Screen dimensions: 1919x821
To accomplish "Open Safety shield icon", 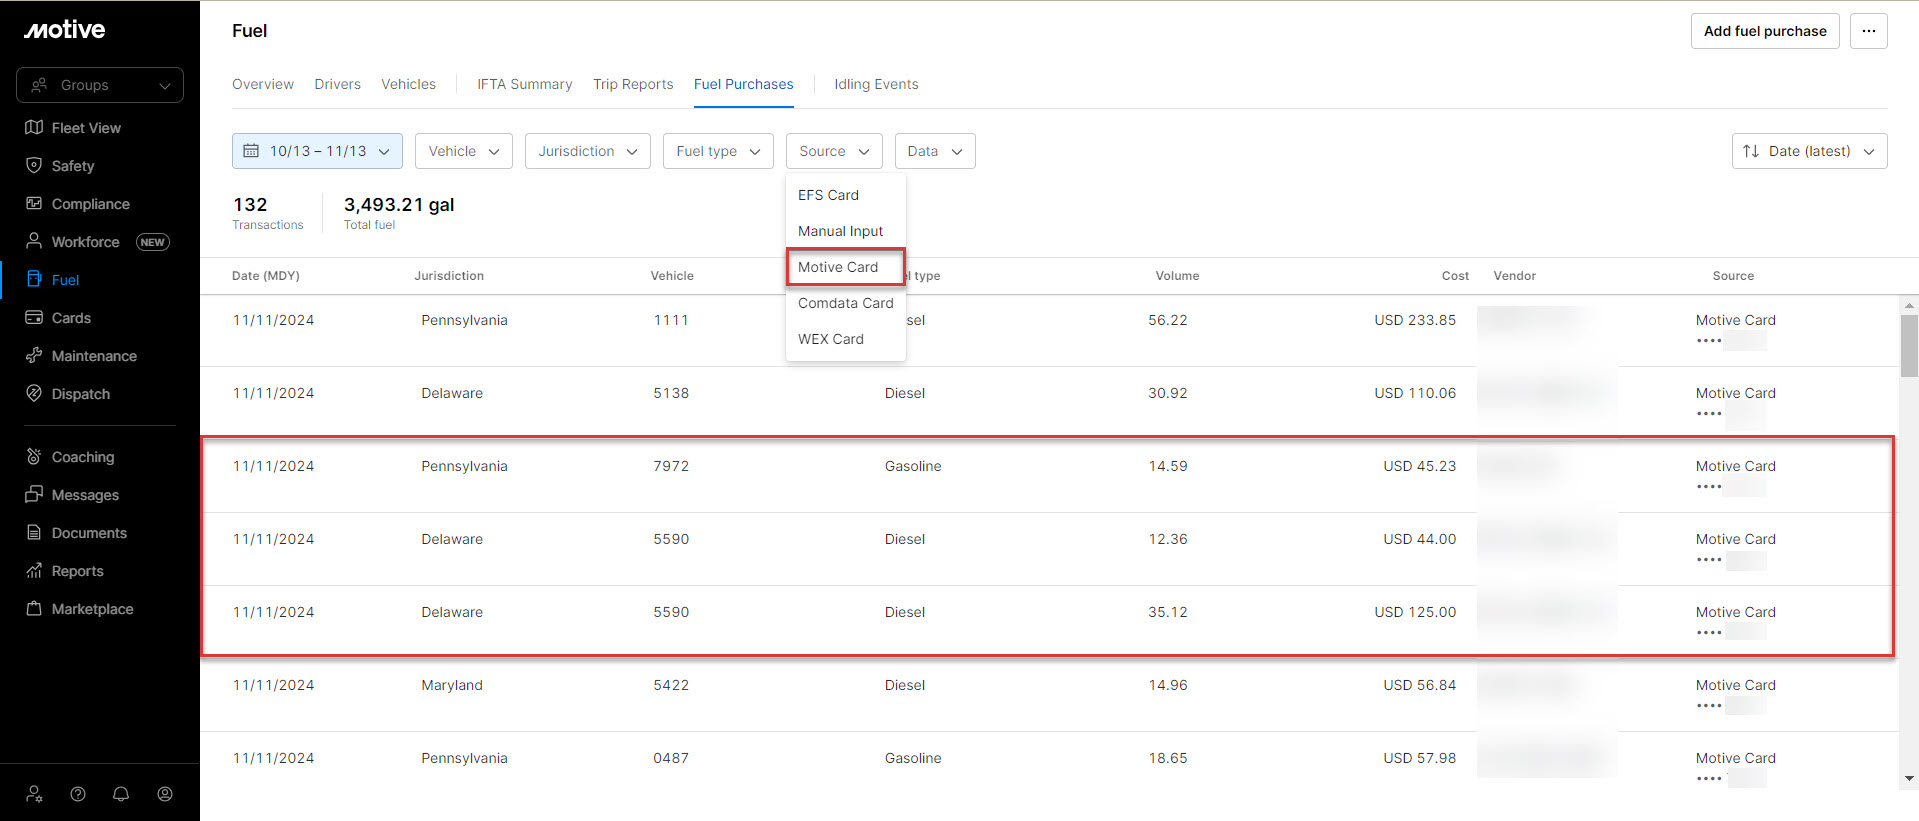I will 34,165.
